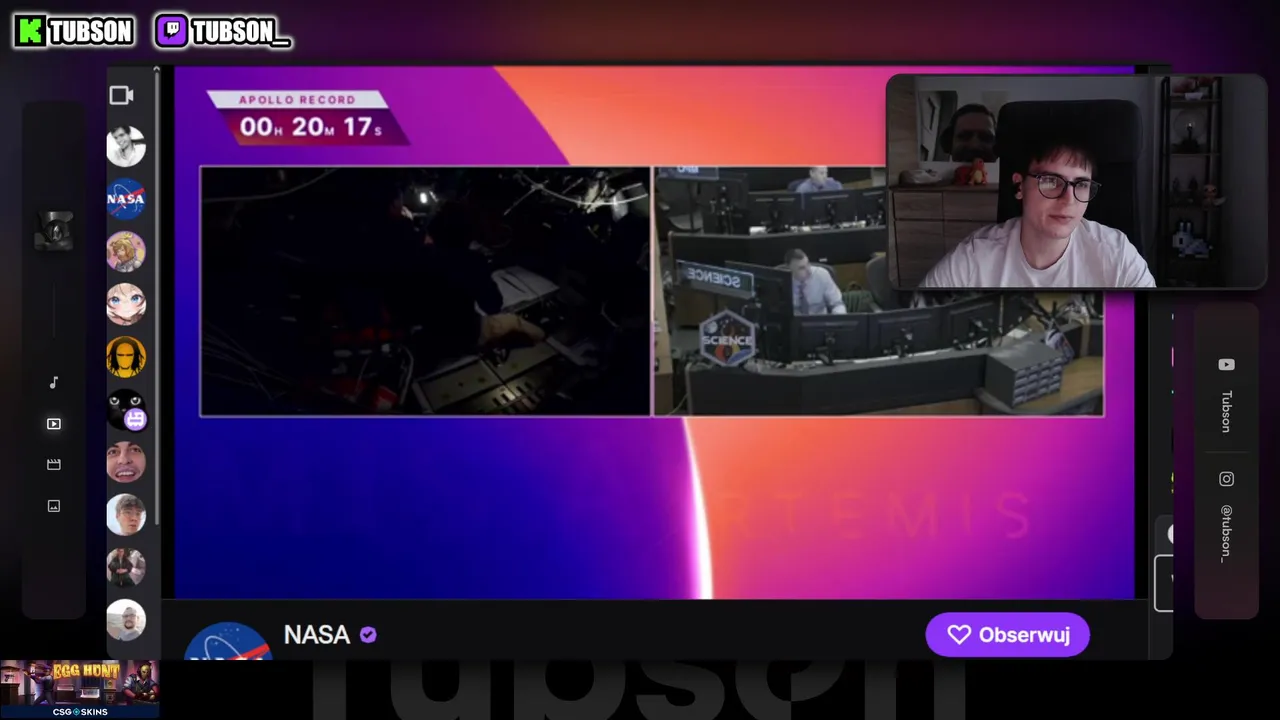Viewport: 1280px width, 720px height.
Task: Open the NASA channel avatar in the sidebar
Action: coord(126,199)
